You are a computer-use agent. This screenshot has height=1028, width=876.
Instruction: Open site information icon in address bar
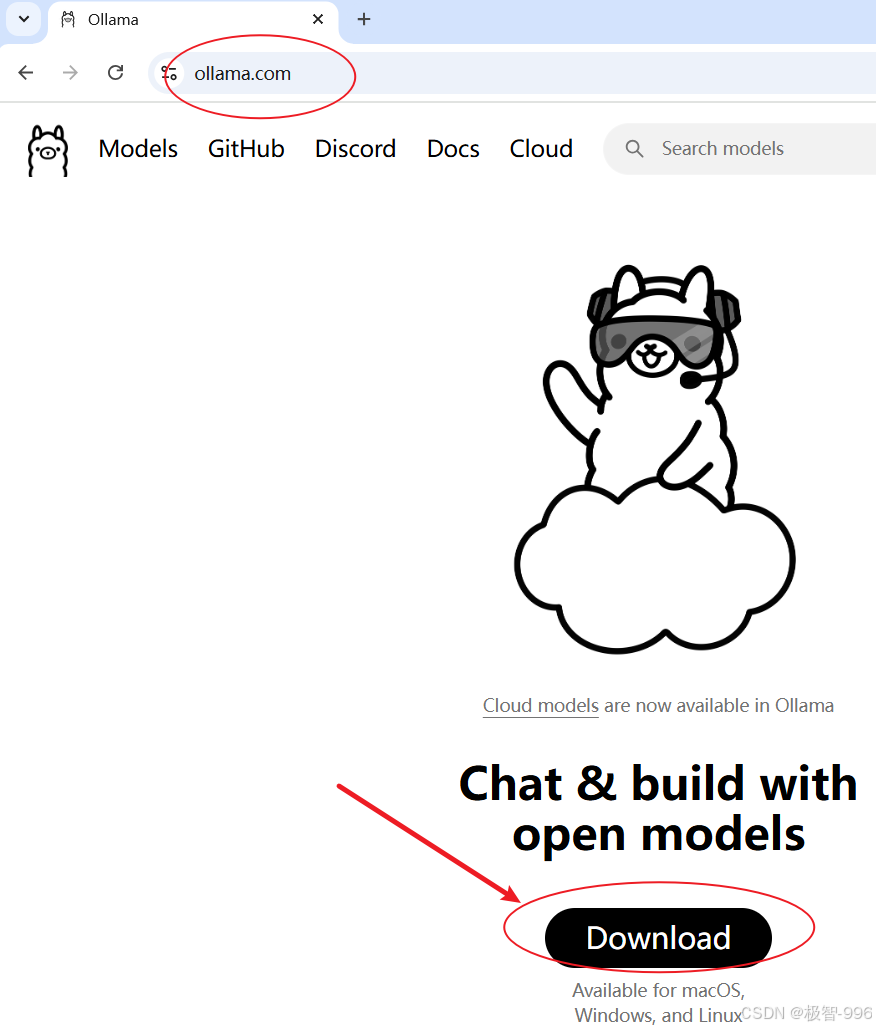pos(169,73)
